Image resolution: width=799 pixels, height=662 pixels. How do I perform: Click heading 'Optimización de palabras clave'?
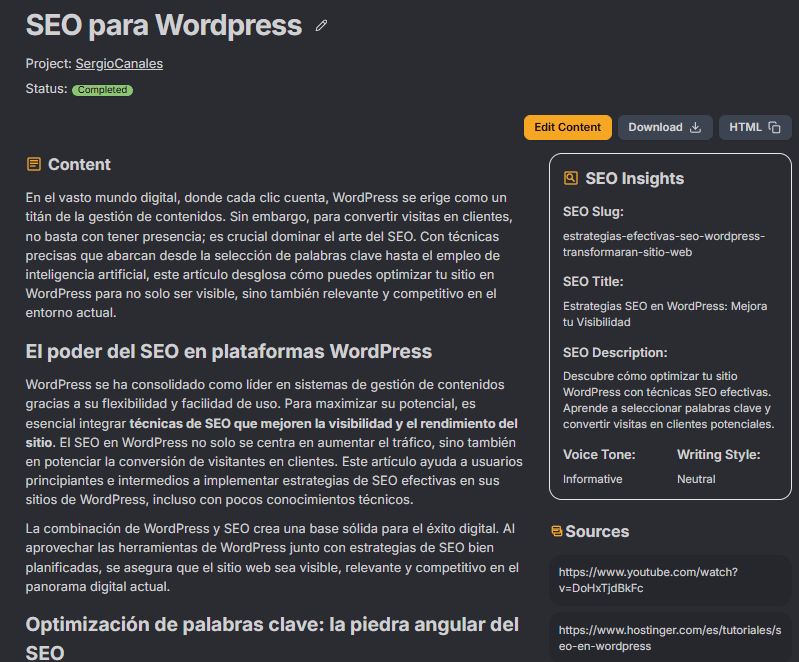272,639
